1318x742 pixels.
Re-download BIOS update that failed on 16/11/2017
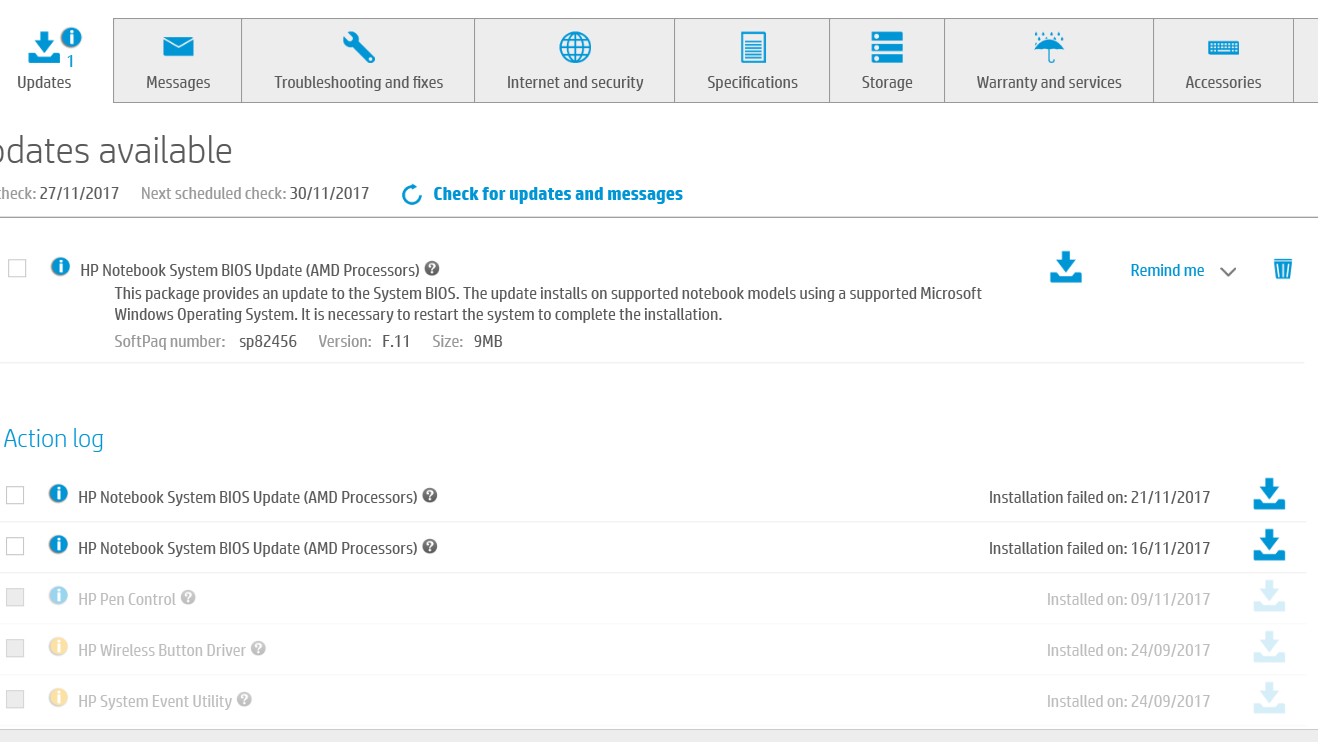[1269, 546]
